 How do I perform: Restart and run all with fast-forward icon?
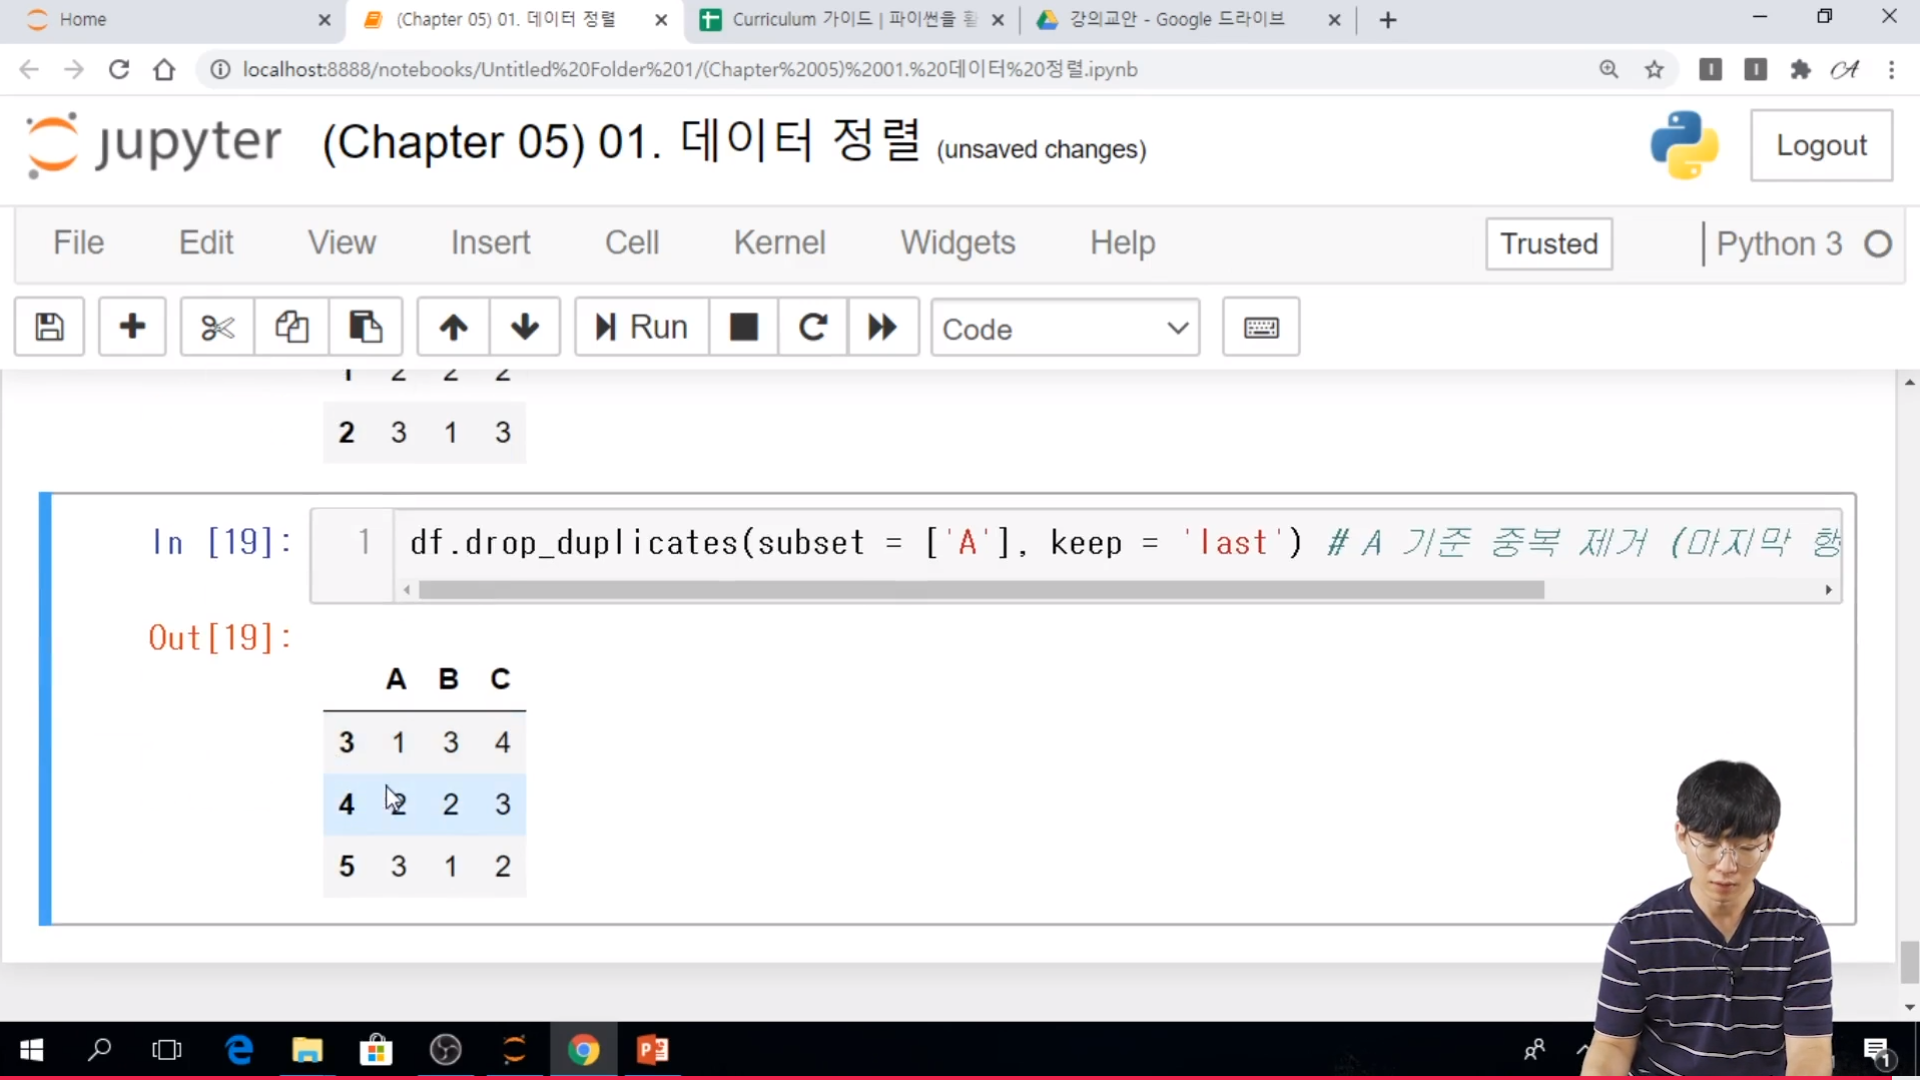tap(882, 327)
